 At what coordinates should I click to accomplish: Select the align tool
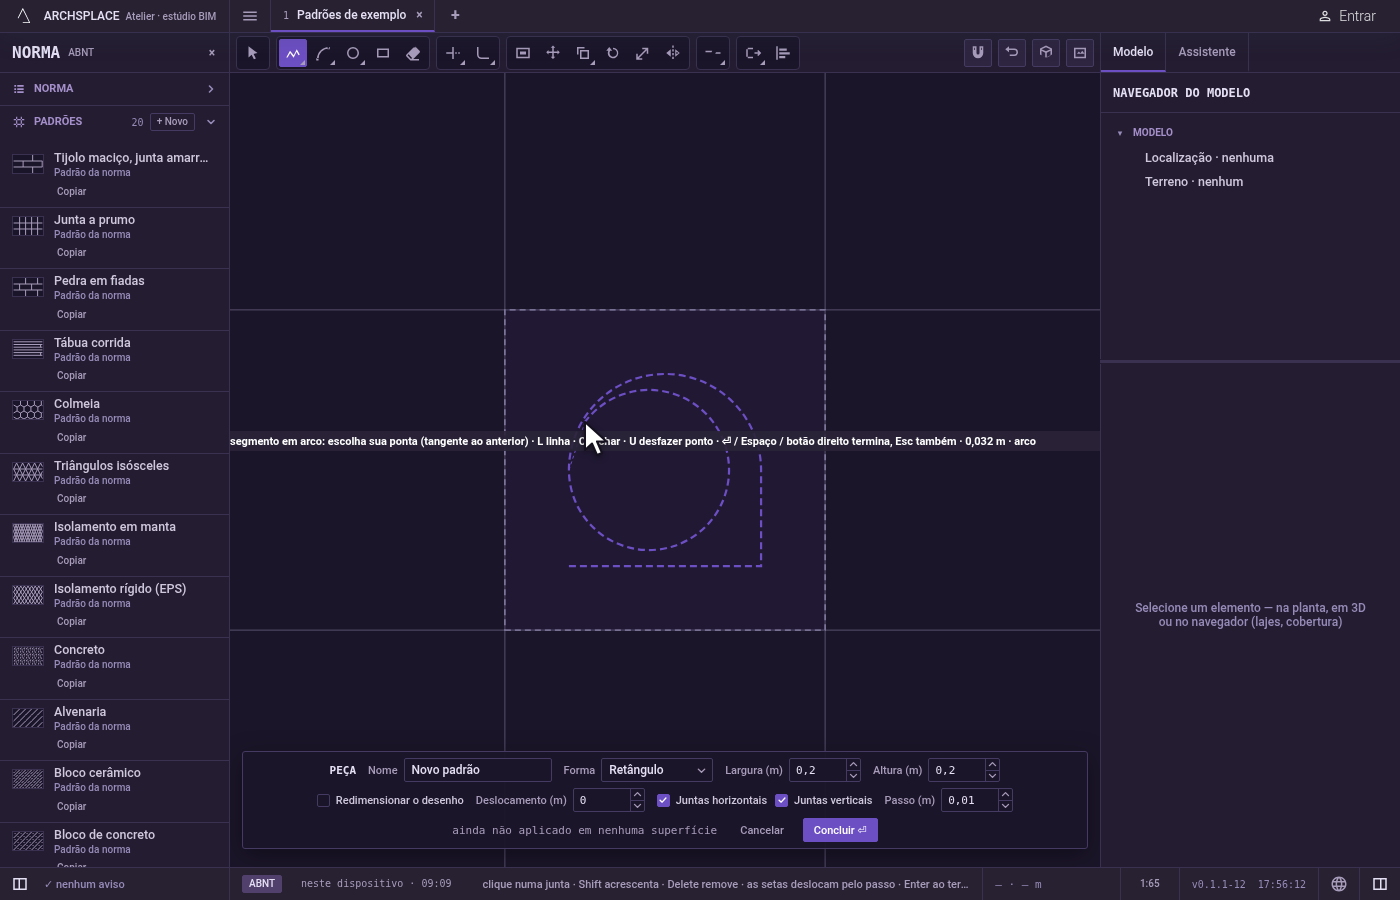tap(783, 53)
